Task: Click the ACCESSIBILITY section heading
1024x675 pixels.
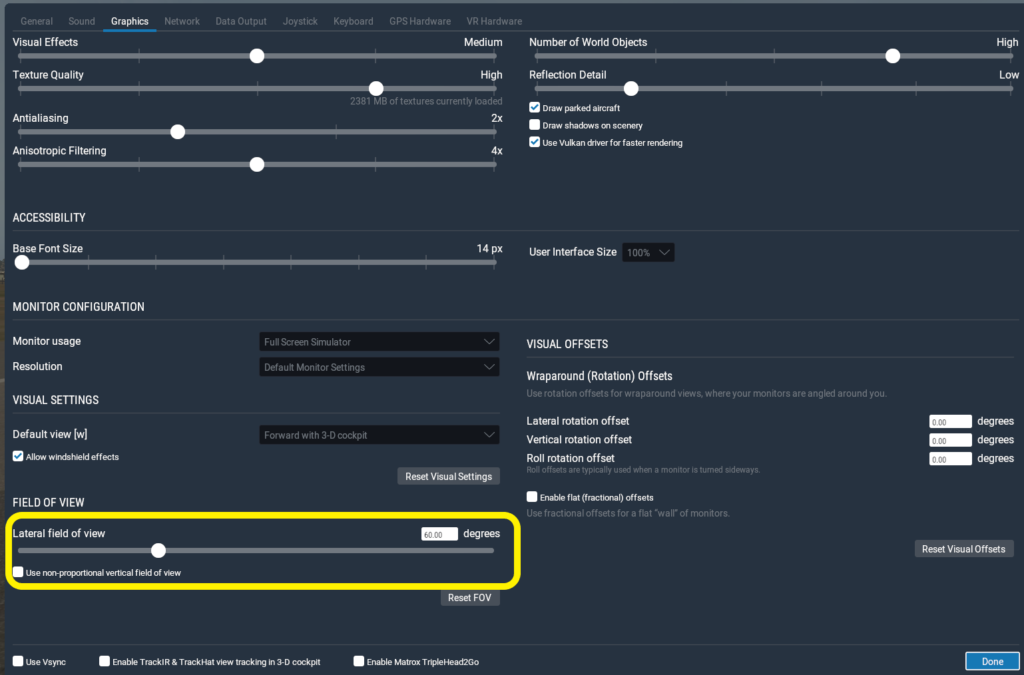Action: pos(49,217)
